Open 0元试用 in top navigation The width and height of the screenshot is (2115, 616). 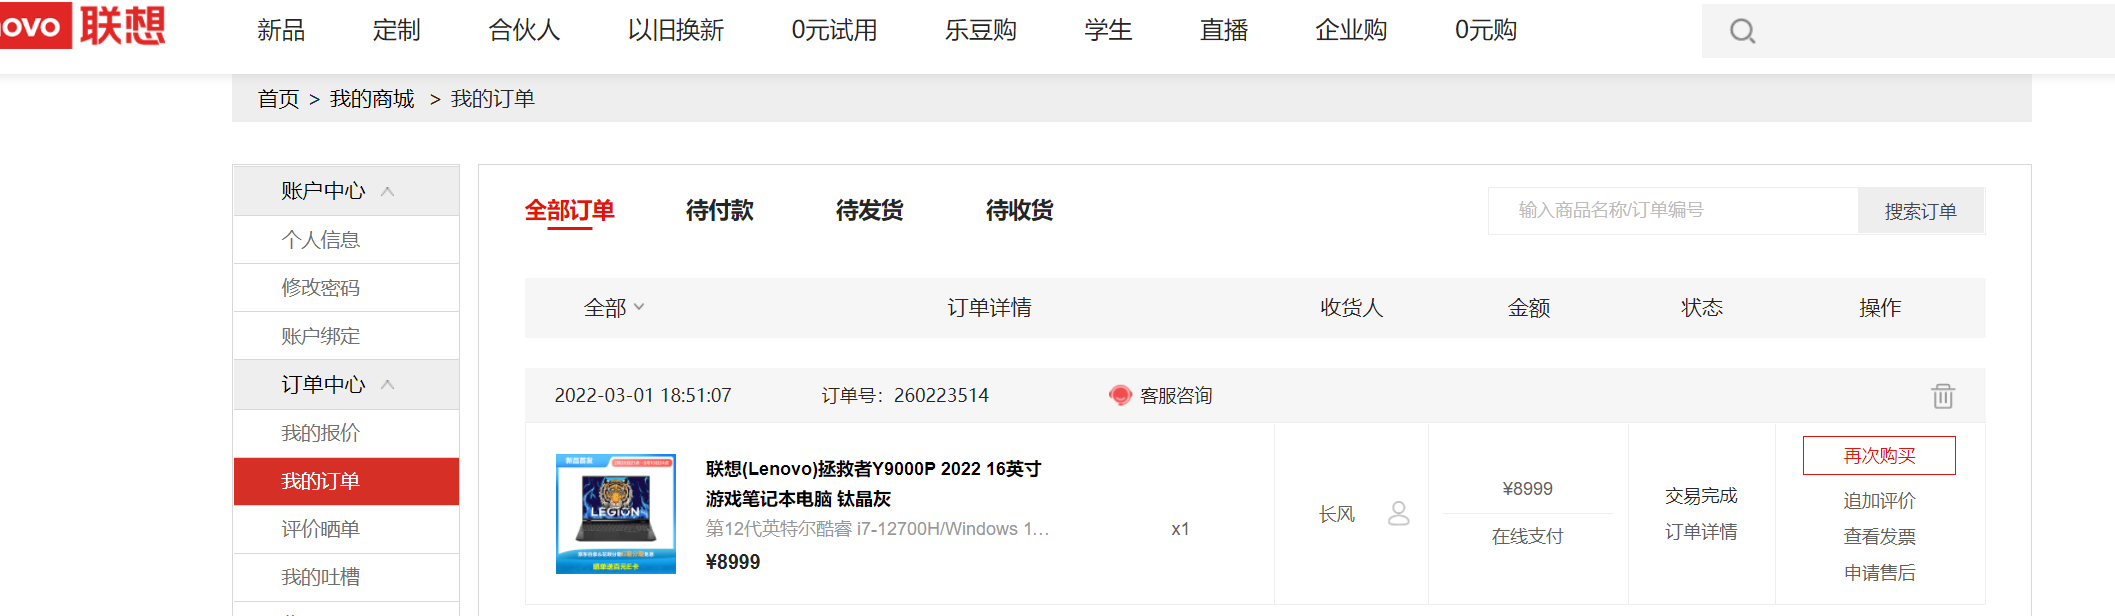[834, 31]
